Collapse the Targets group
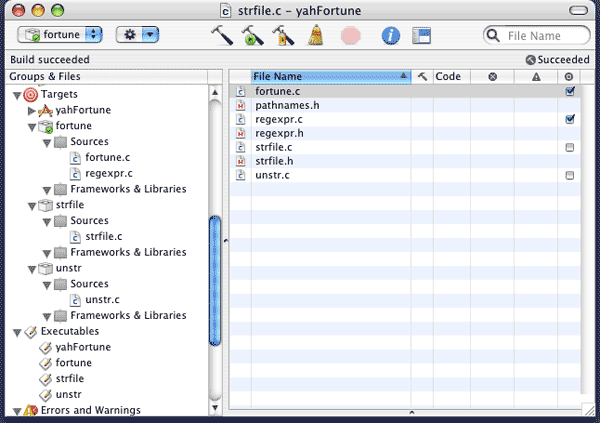Viewport: 600px width, 423px height. coord(17,95)
